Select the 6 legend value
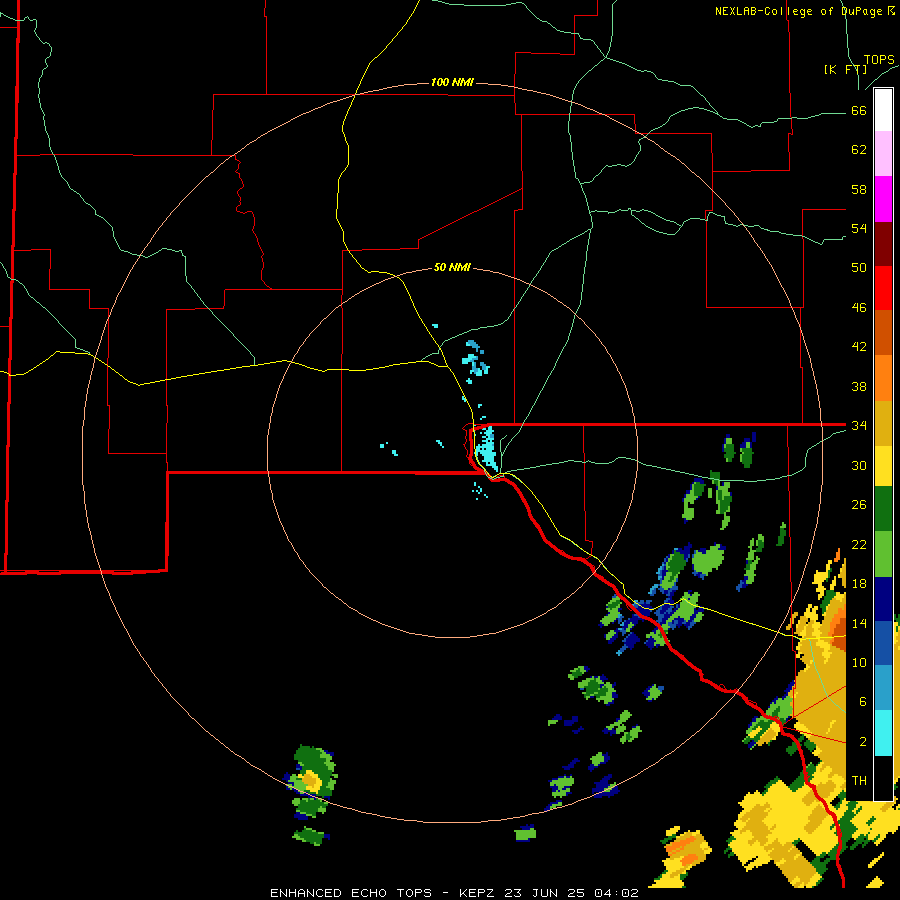Image resolution: width=900 pixels, height=900 pixels. click(x=863, y=702)
